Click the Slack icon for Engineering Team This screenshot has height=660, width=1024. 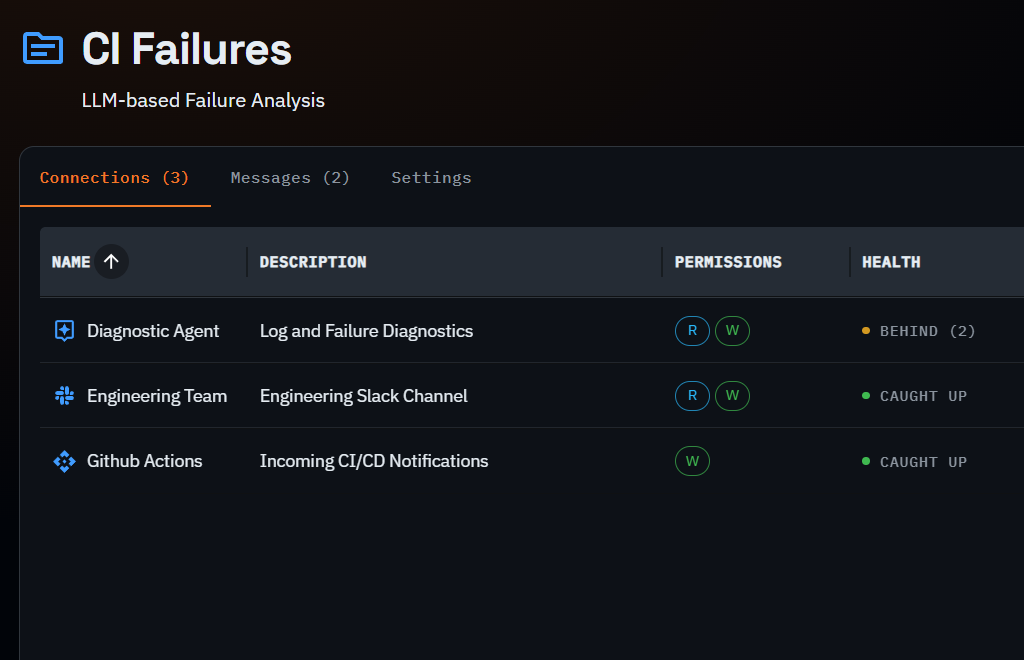point(64,396)
